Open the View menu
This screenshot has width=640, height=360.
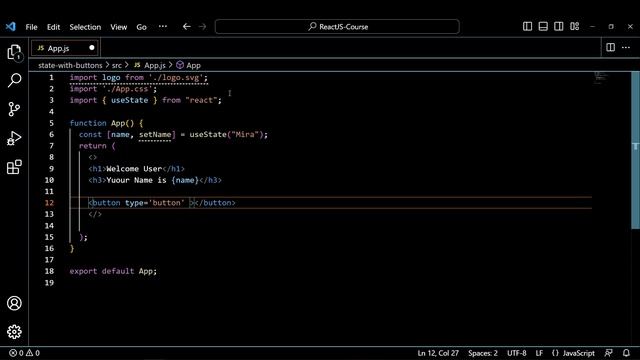click(118, 27)
